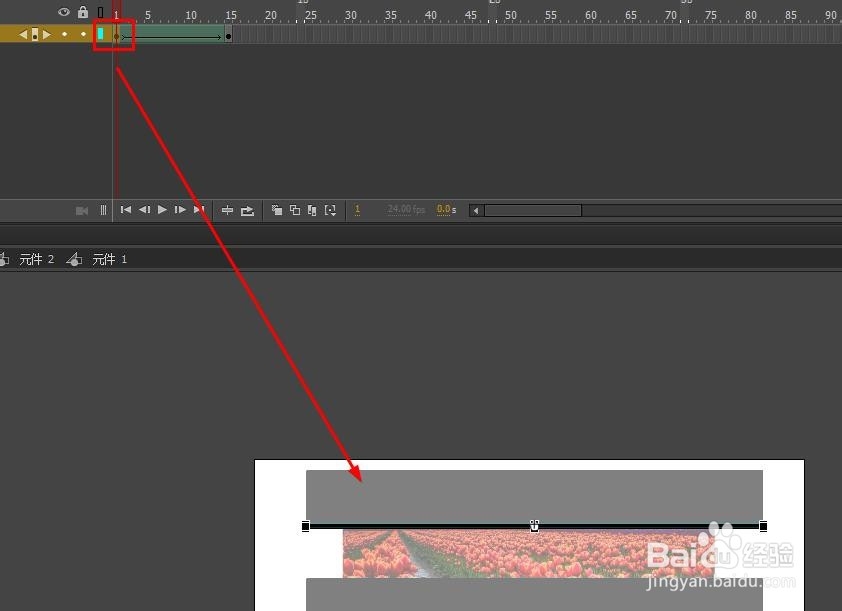Viewport: 842px width, 611px height.
Task: Click the elapsed time 0.0 s value
Action: tap(446, 209)
